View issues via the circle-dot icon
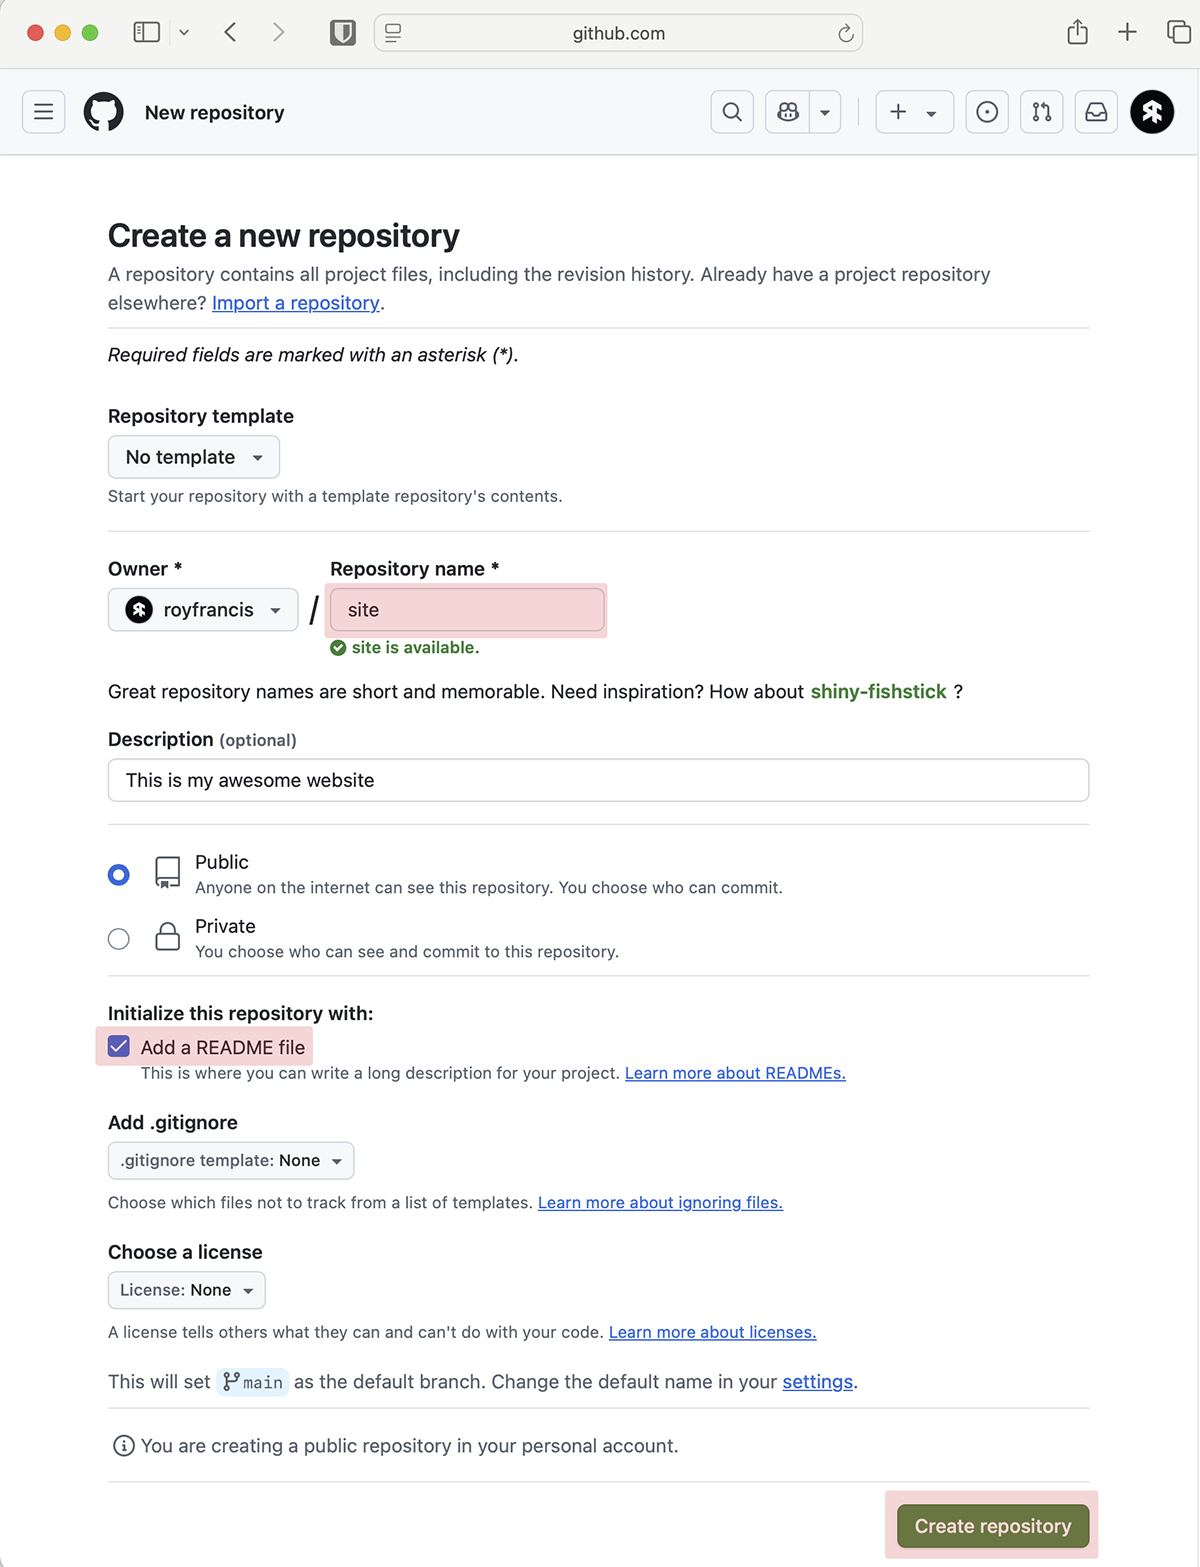This screenshot has height=1567, width=1200. tap(987, 112)
